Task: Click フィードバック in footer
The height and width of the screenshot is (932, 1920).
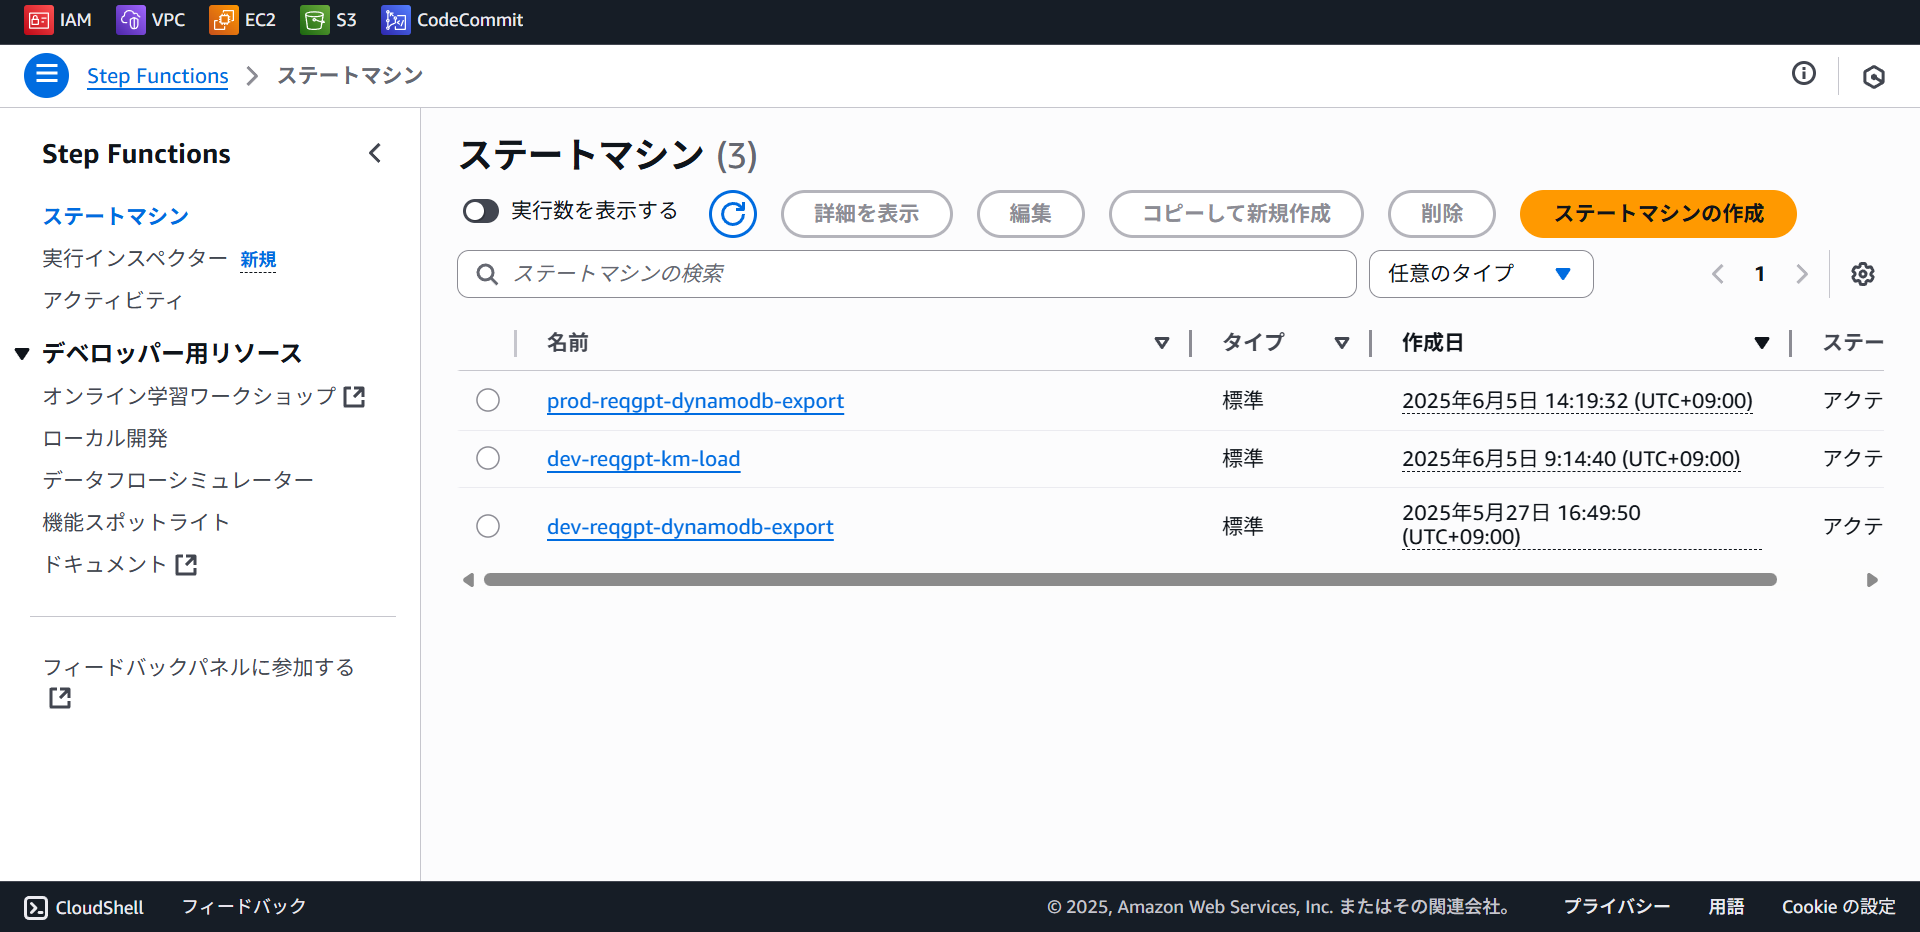Action: point(244,907)
